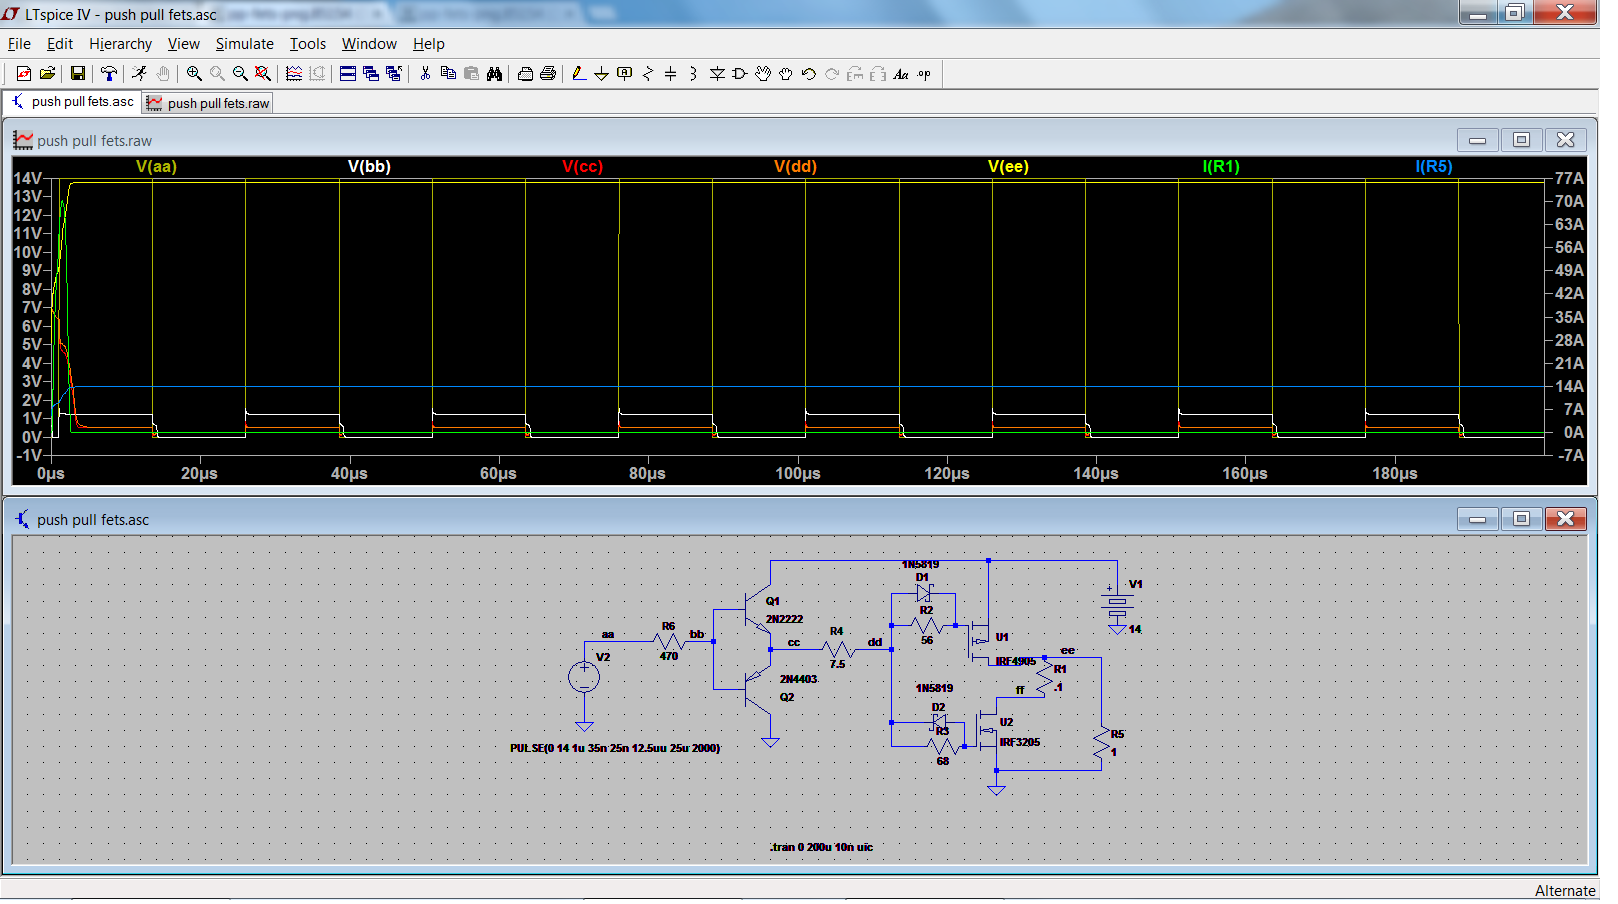
Task: Halt simulation with hand icon
Action: (163, 74)
